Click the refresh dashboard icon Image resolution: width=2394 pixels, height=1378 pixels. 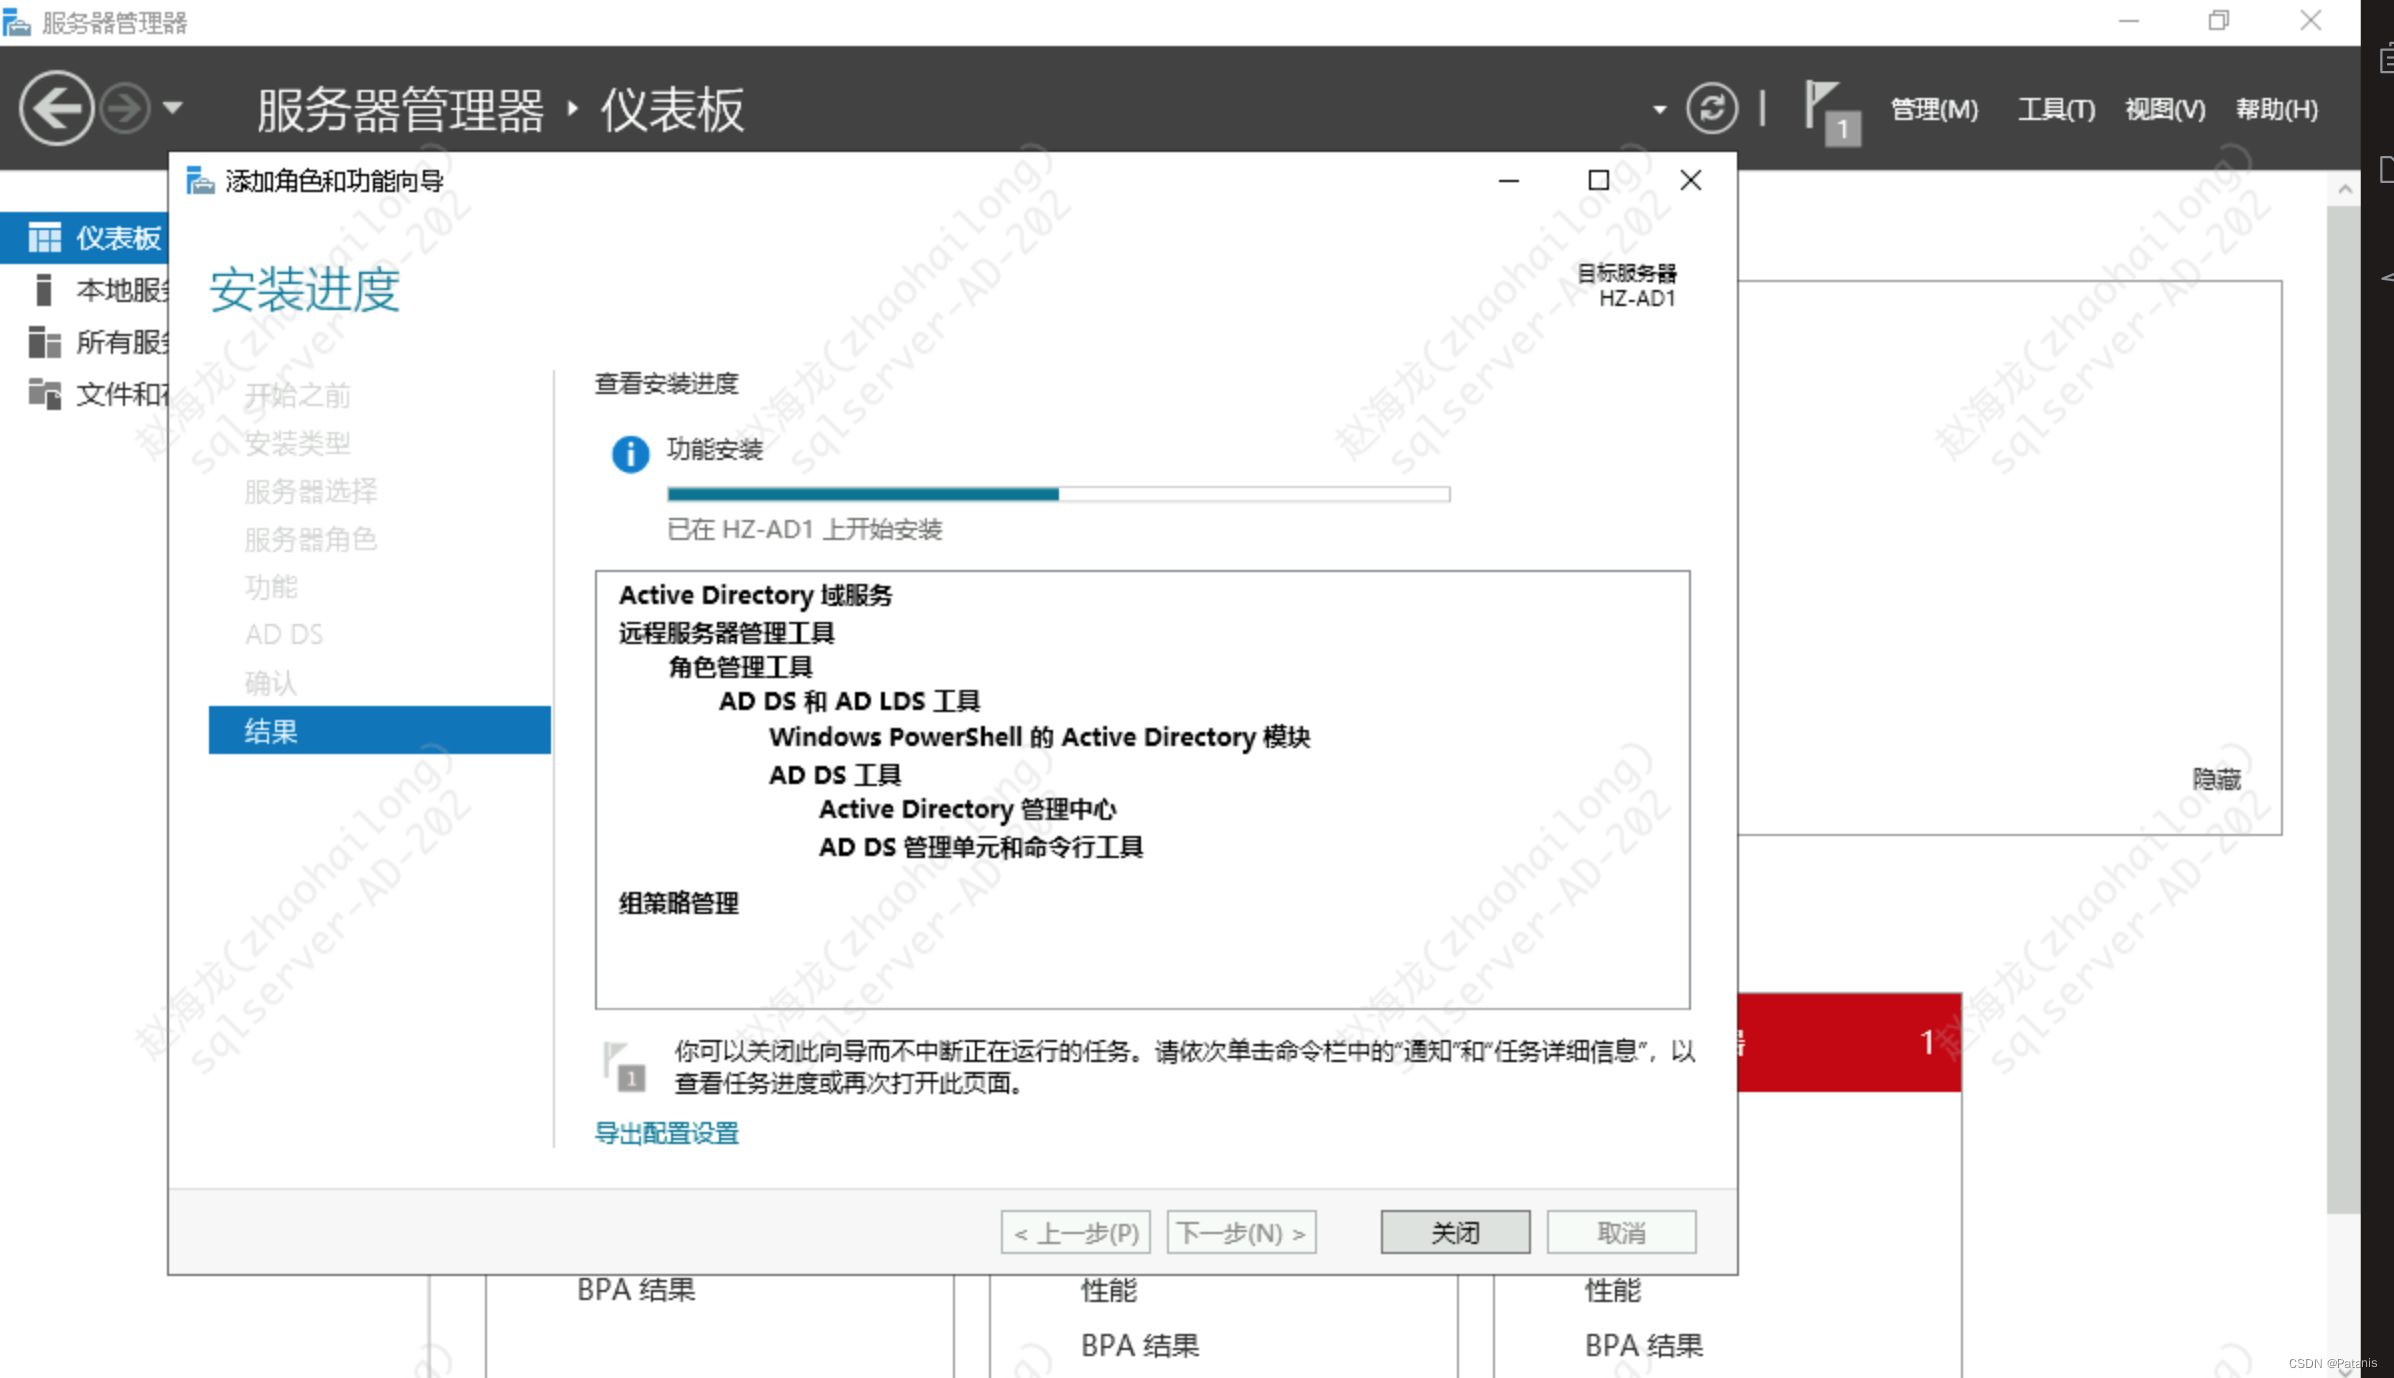coord(1711,108)
